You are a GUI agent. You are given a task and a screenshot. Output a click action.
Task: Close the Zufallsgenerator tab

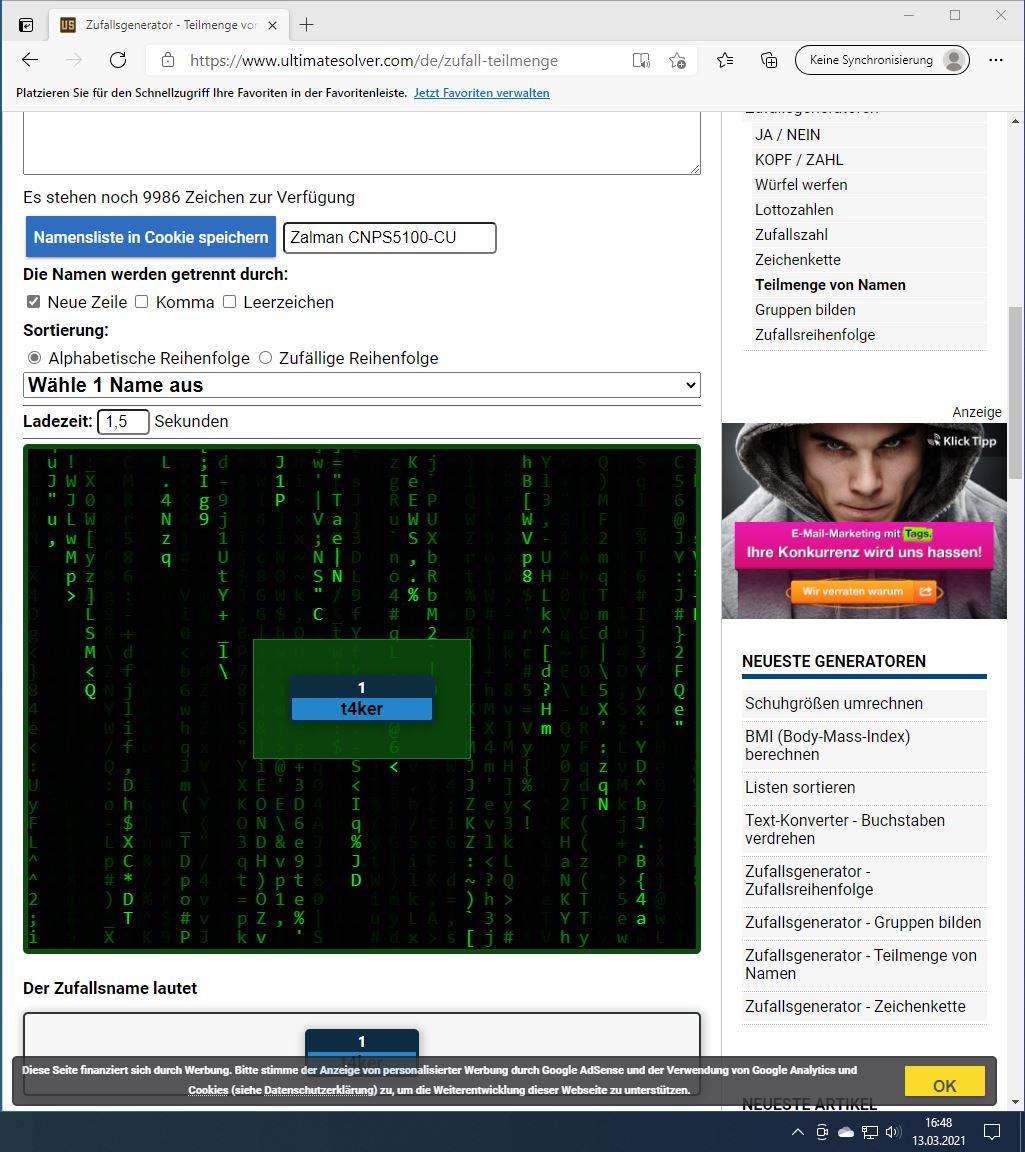click(x=273, y=25)
